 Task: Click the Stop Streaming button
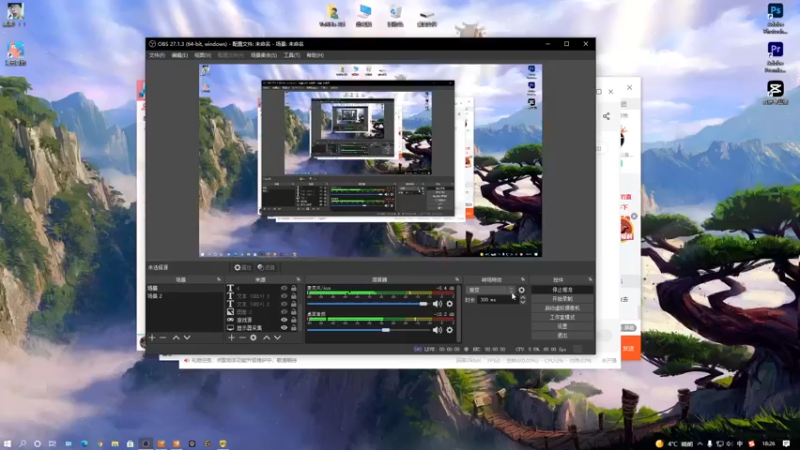(x=562, y=290)
